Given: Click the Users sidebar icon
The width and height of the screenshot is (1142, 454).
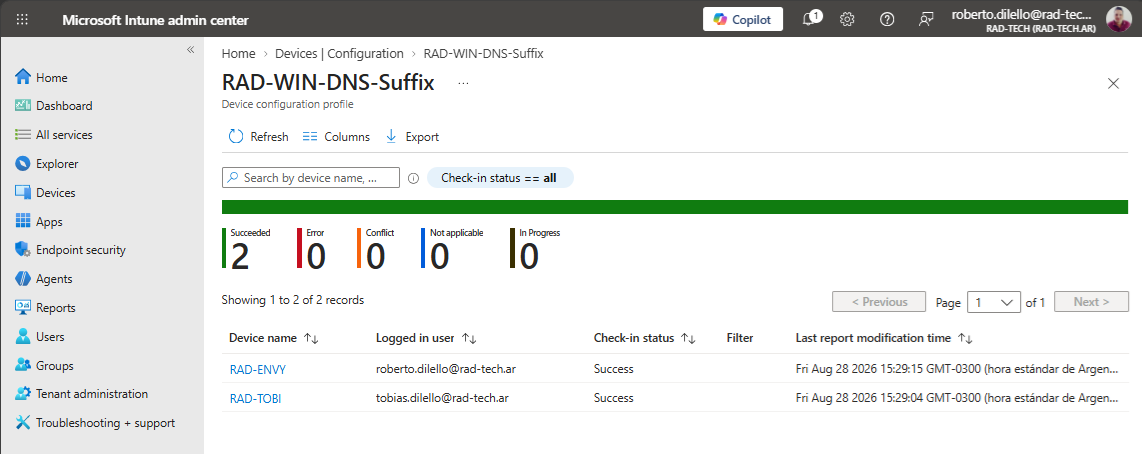Looking at the screenshot, I should (x=23, y=337).
